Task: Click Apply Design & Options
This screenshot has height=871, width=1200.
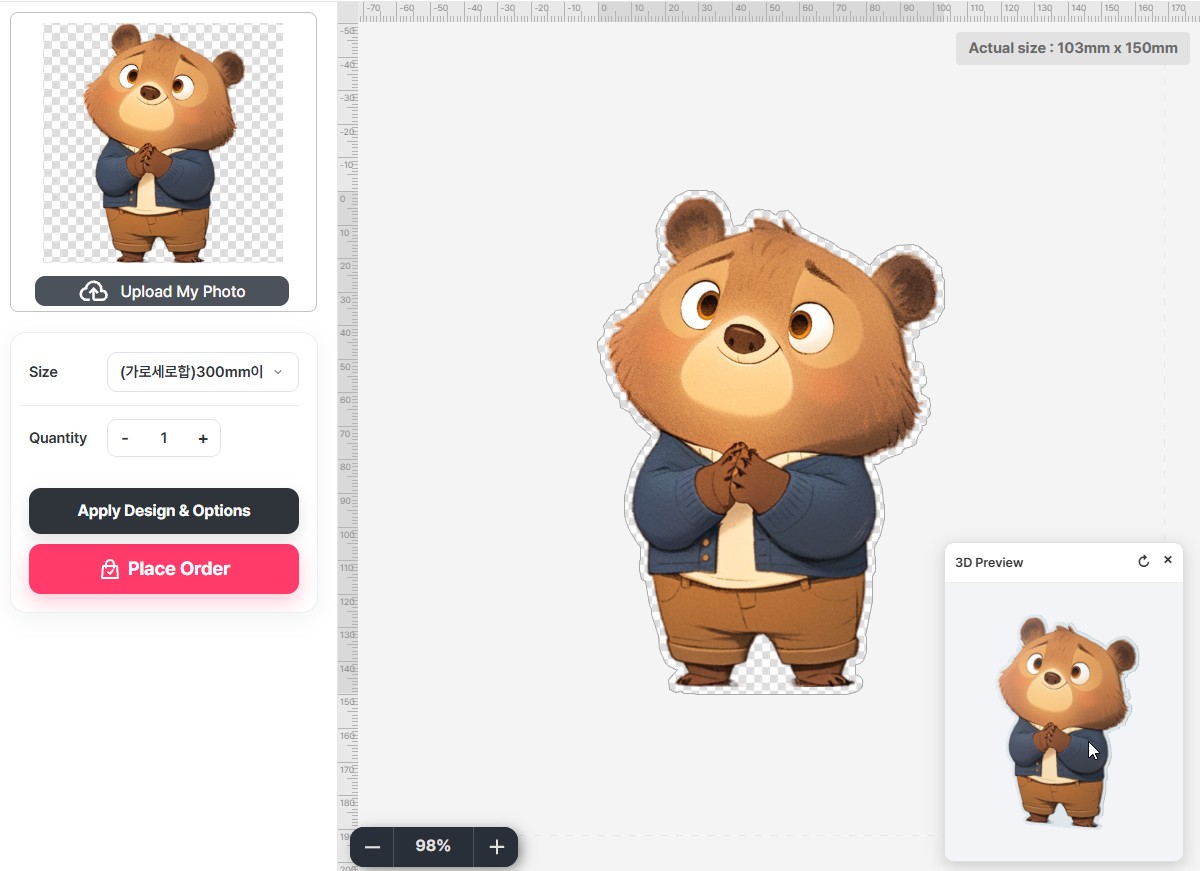Action: pyautogui.click(x=164, y=511)
